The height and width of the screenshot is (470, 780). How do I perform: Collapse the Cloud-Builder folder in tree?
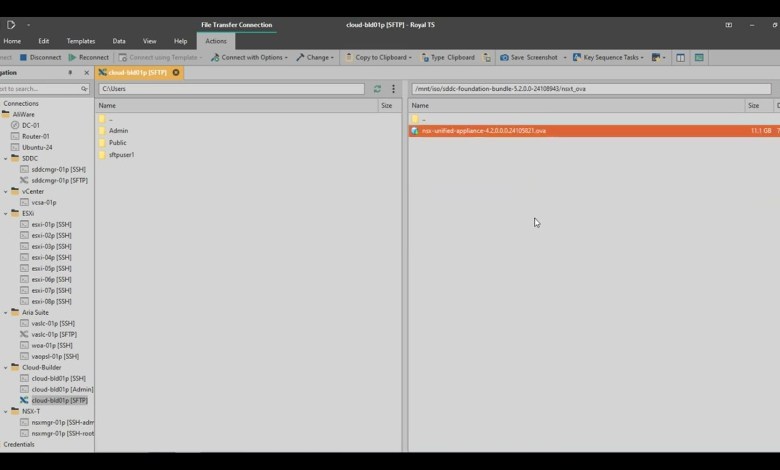pyautogui.click(x=5, y=368)
